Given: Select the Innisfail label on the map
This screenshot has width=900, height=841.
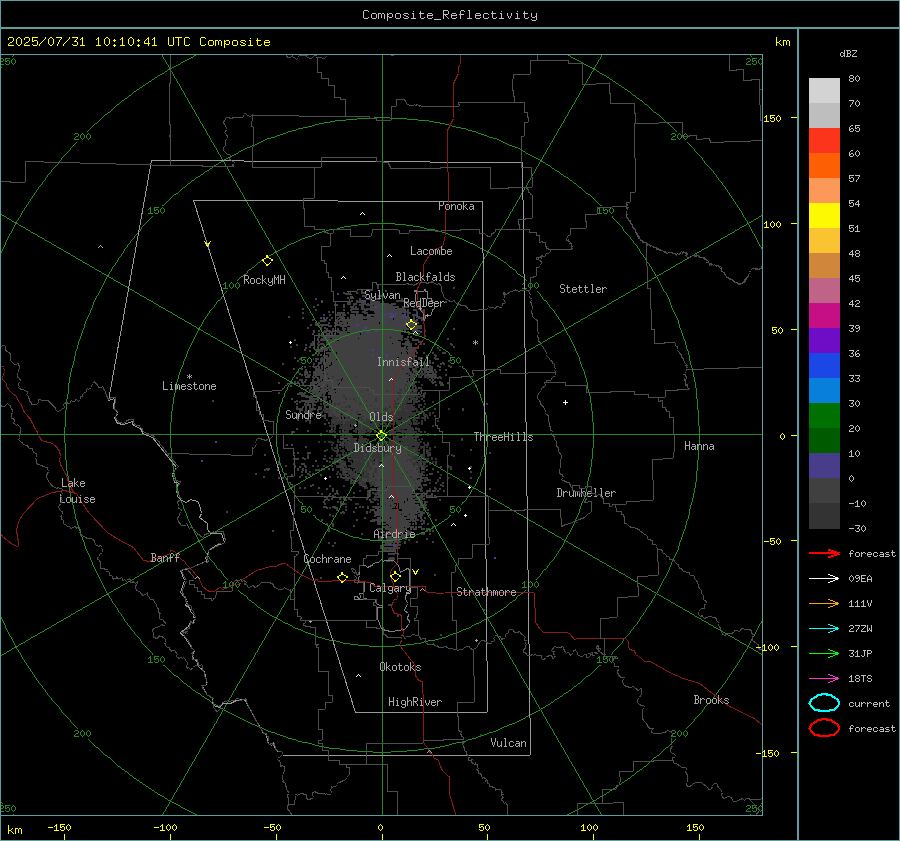Looking at the screenshot, I should tap(403, 362).
